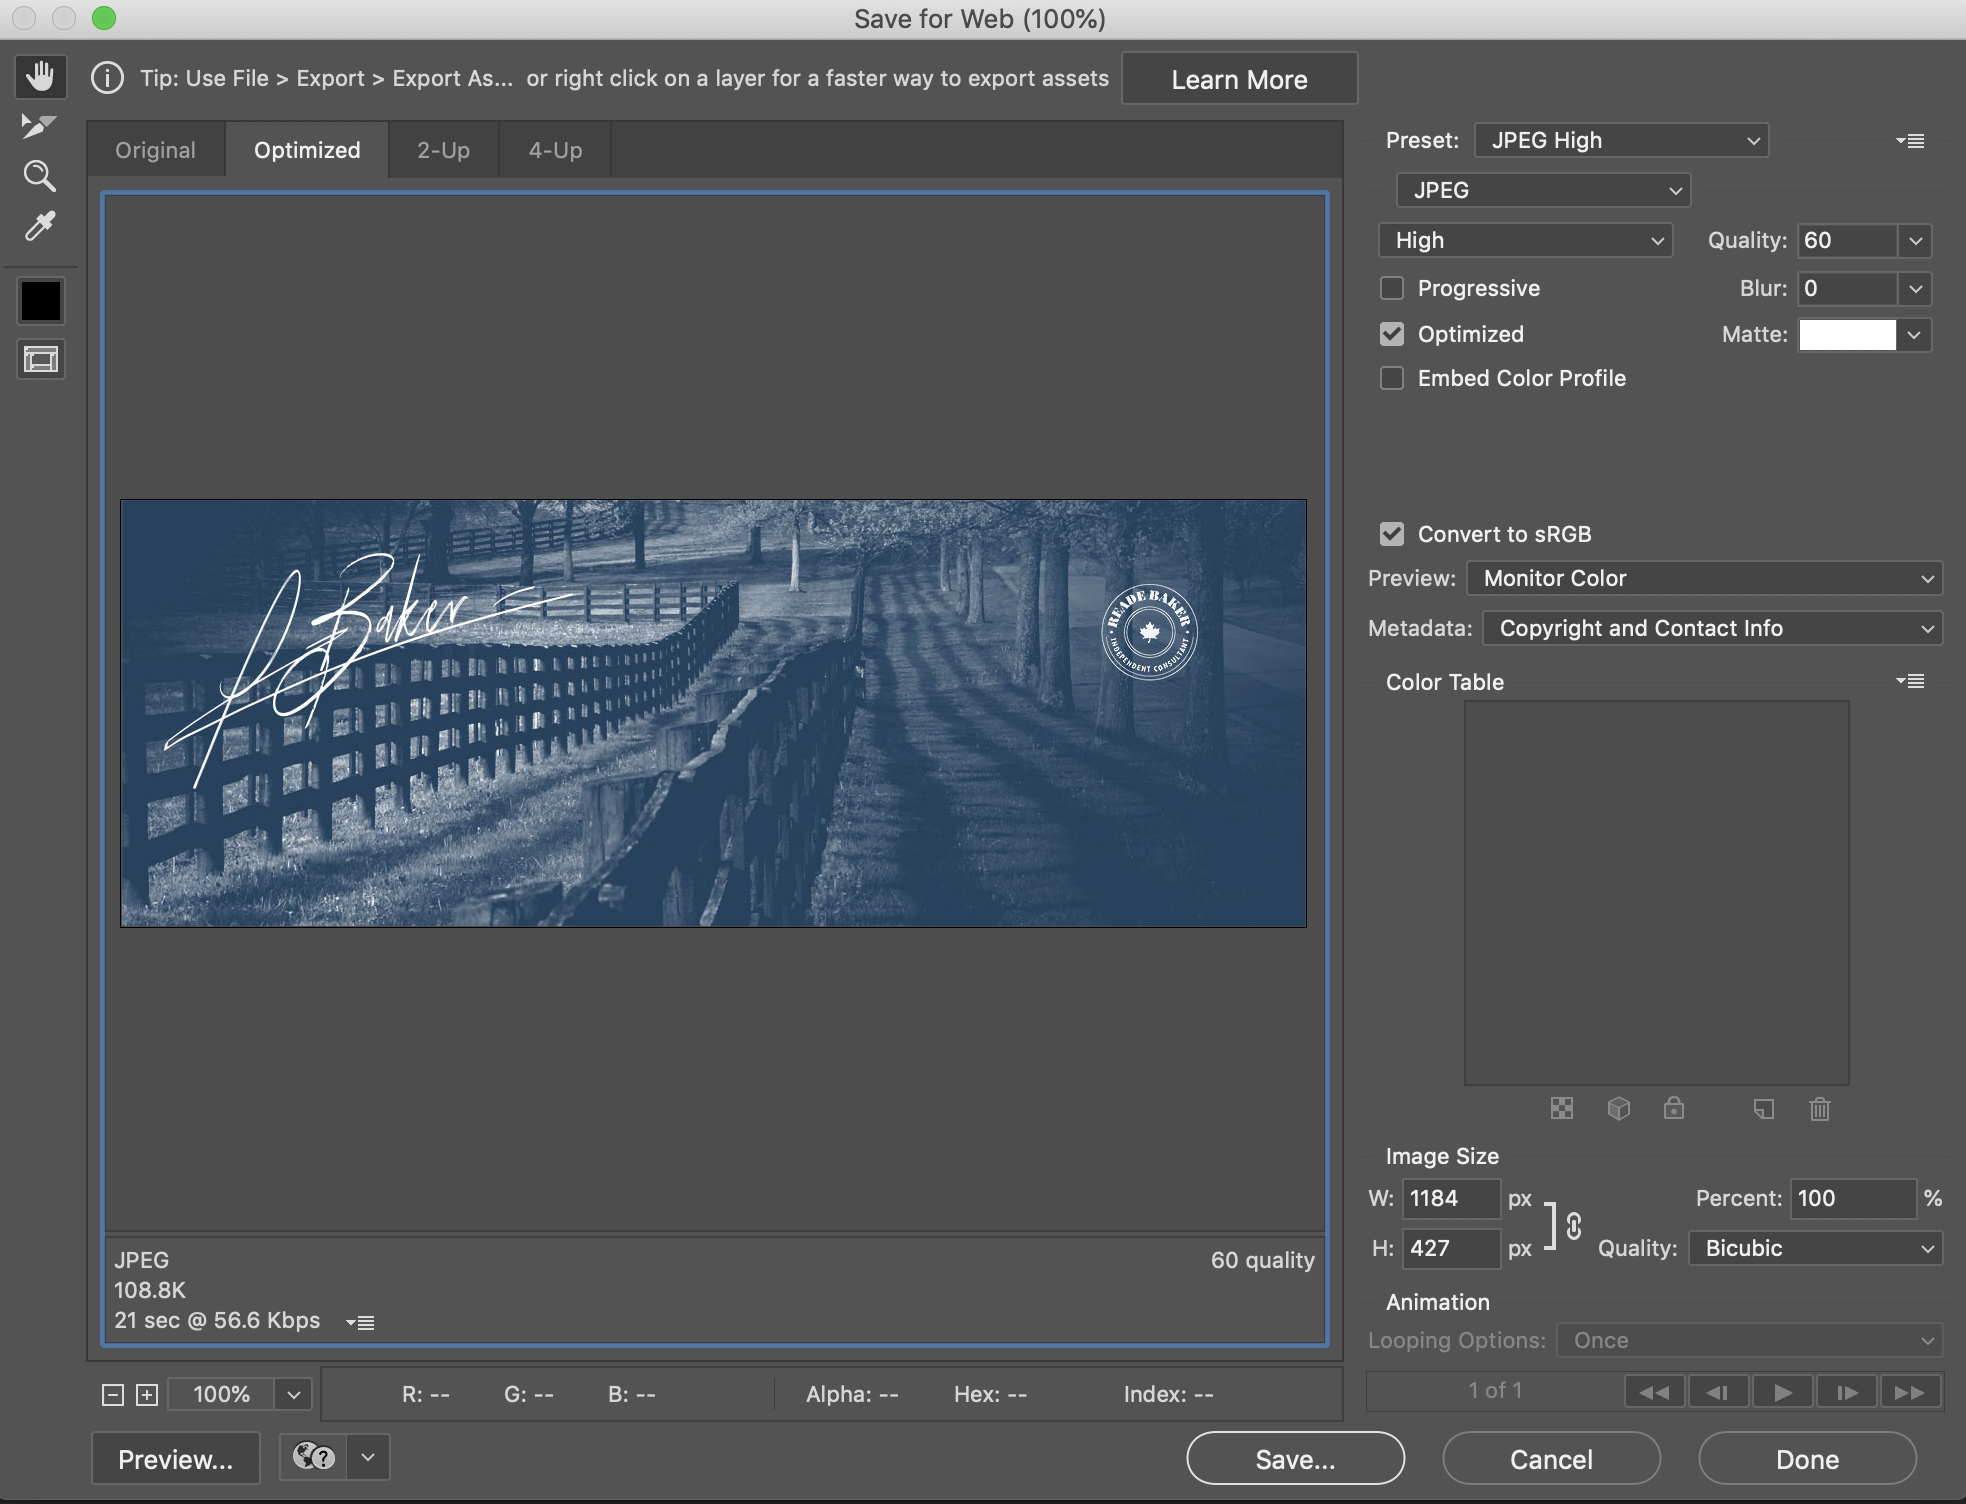Switch to the Optimized tab
This screenshot has height=1504, width=1966.
307,150
